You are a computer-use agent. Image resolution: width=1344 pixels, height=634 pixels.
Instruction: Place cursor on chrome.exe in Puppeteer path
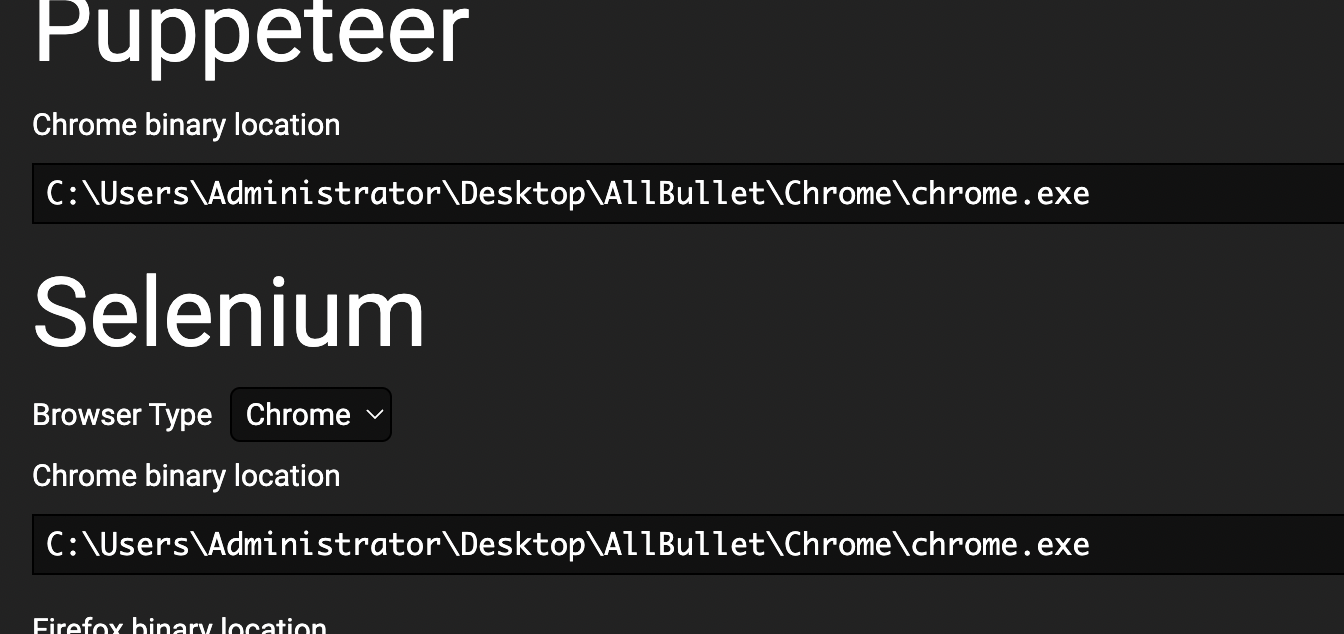click(x=1000, y=193)
